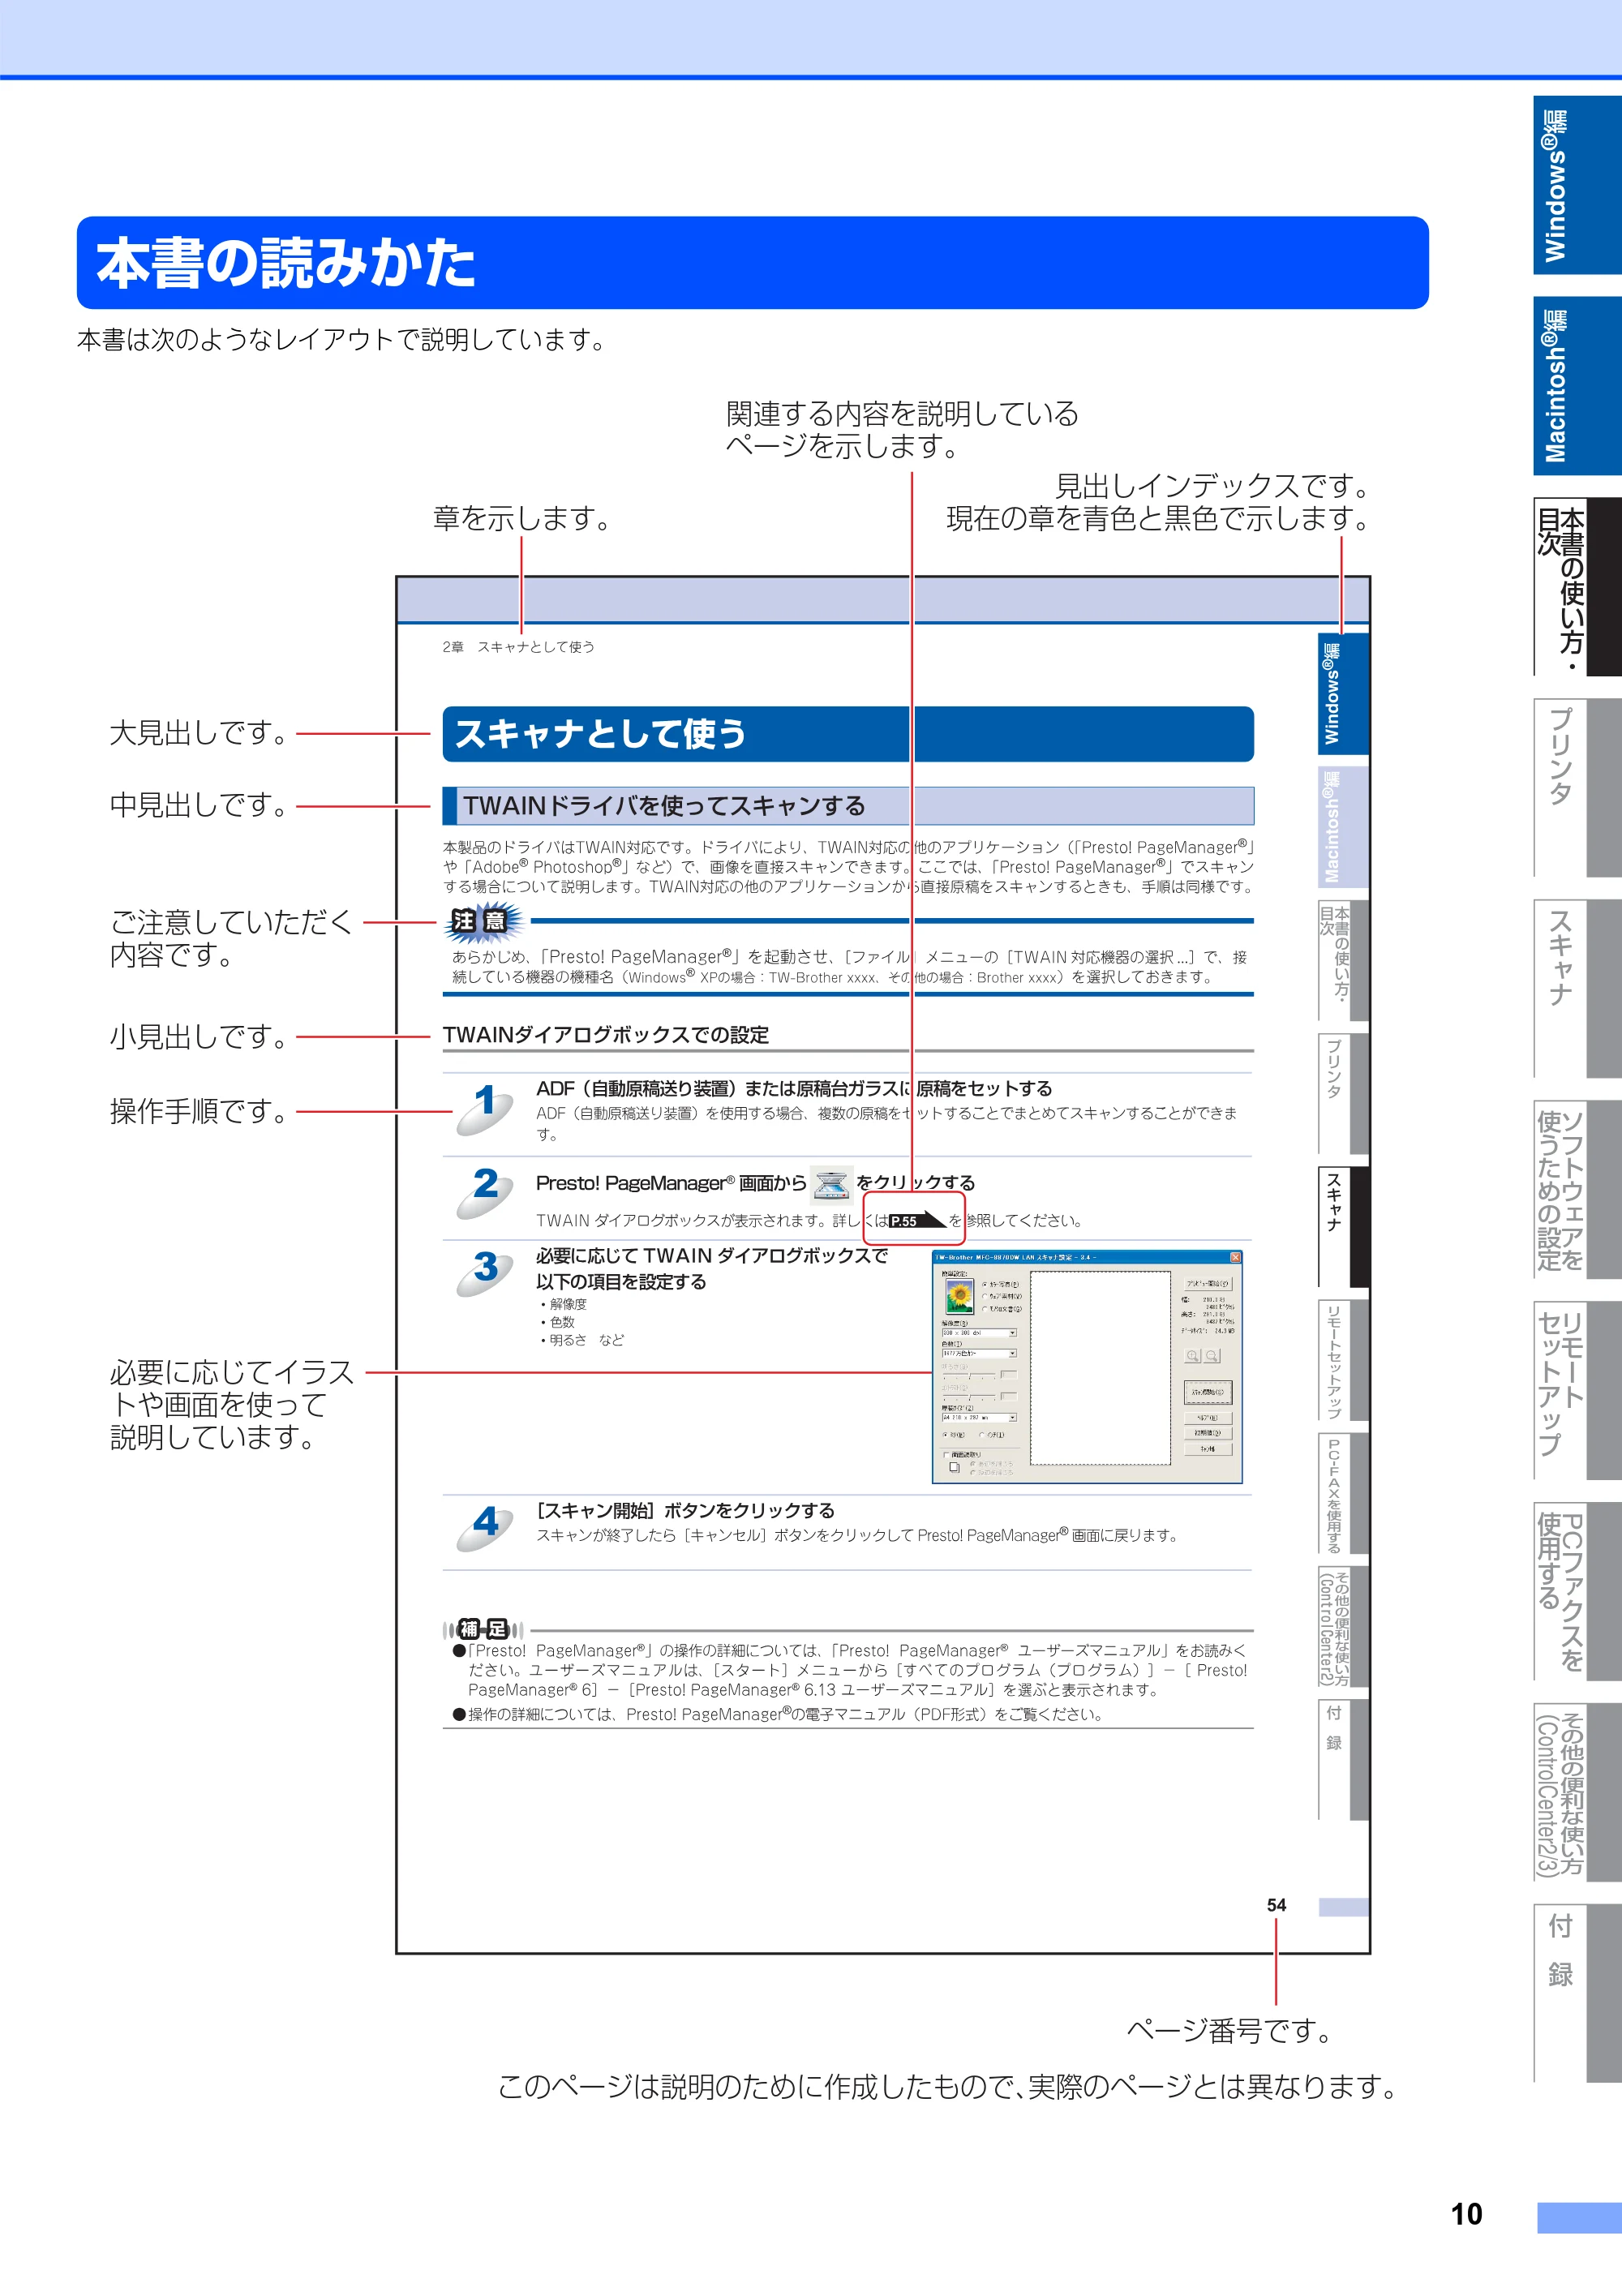
Task: Click the PC-FAXを使用する tab in sample page
Action: (x=1343, y=1493)
